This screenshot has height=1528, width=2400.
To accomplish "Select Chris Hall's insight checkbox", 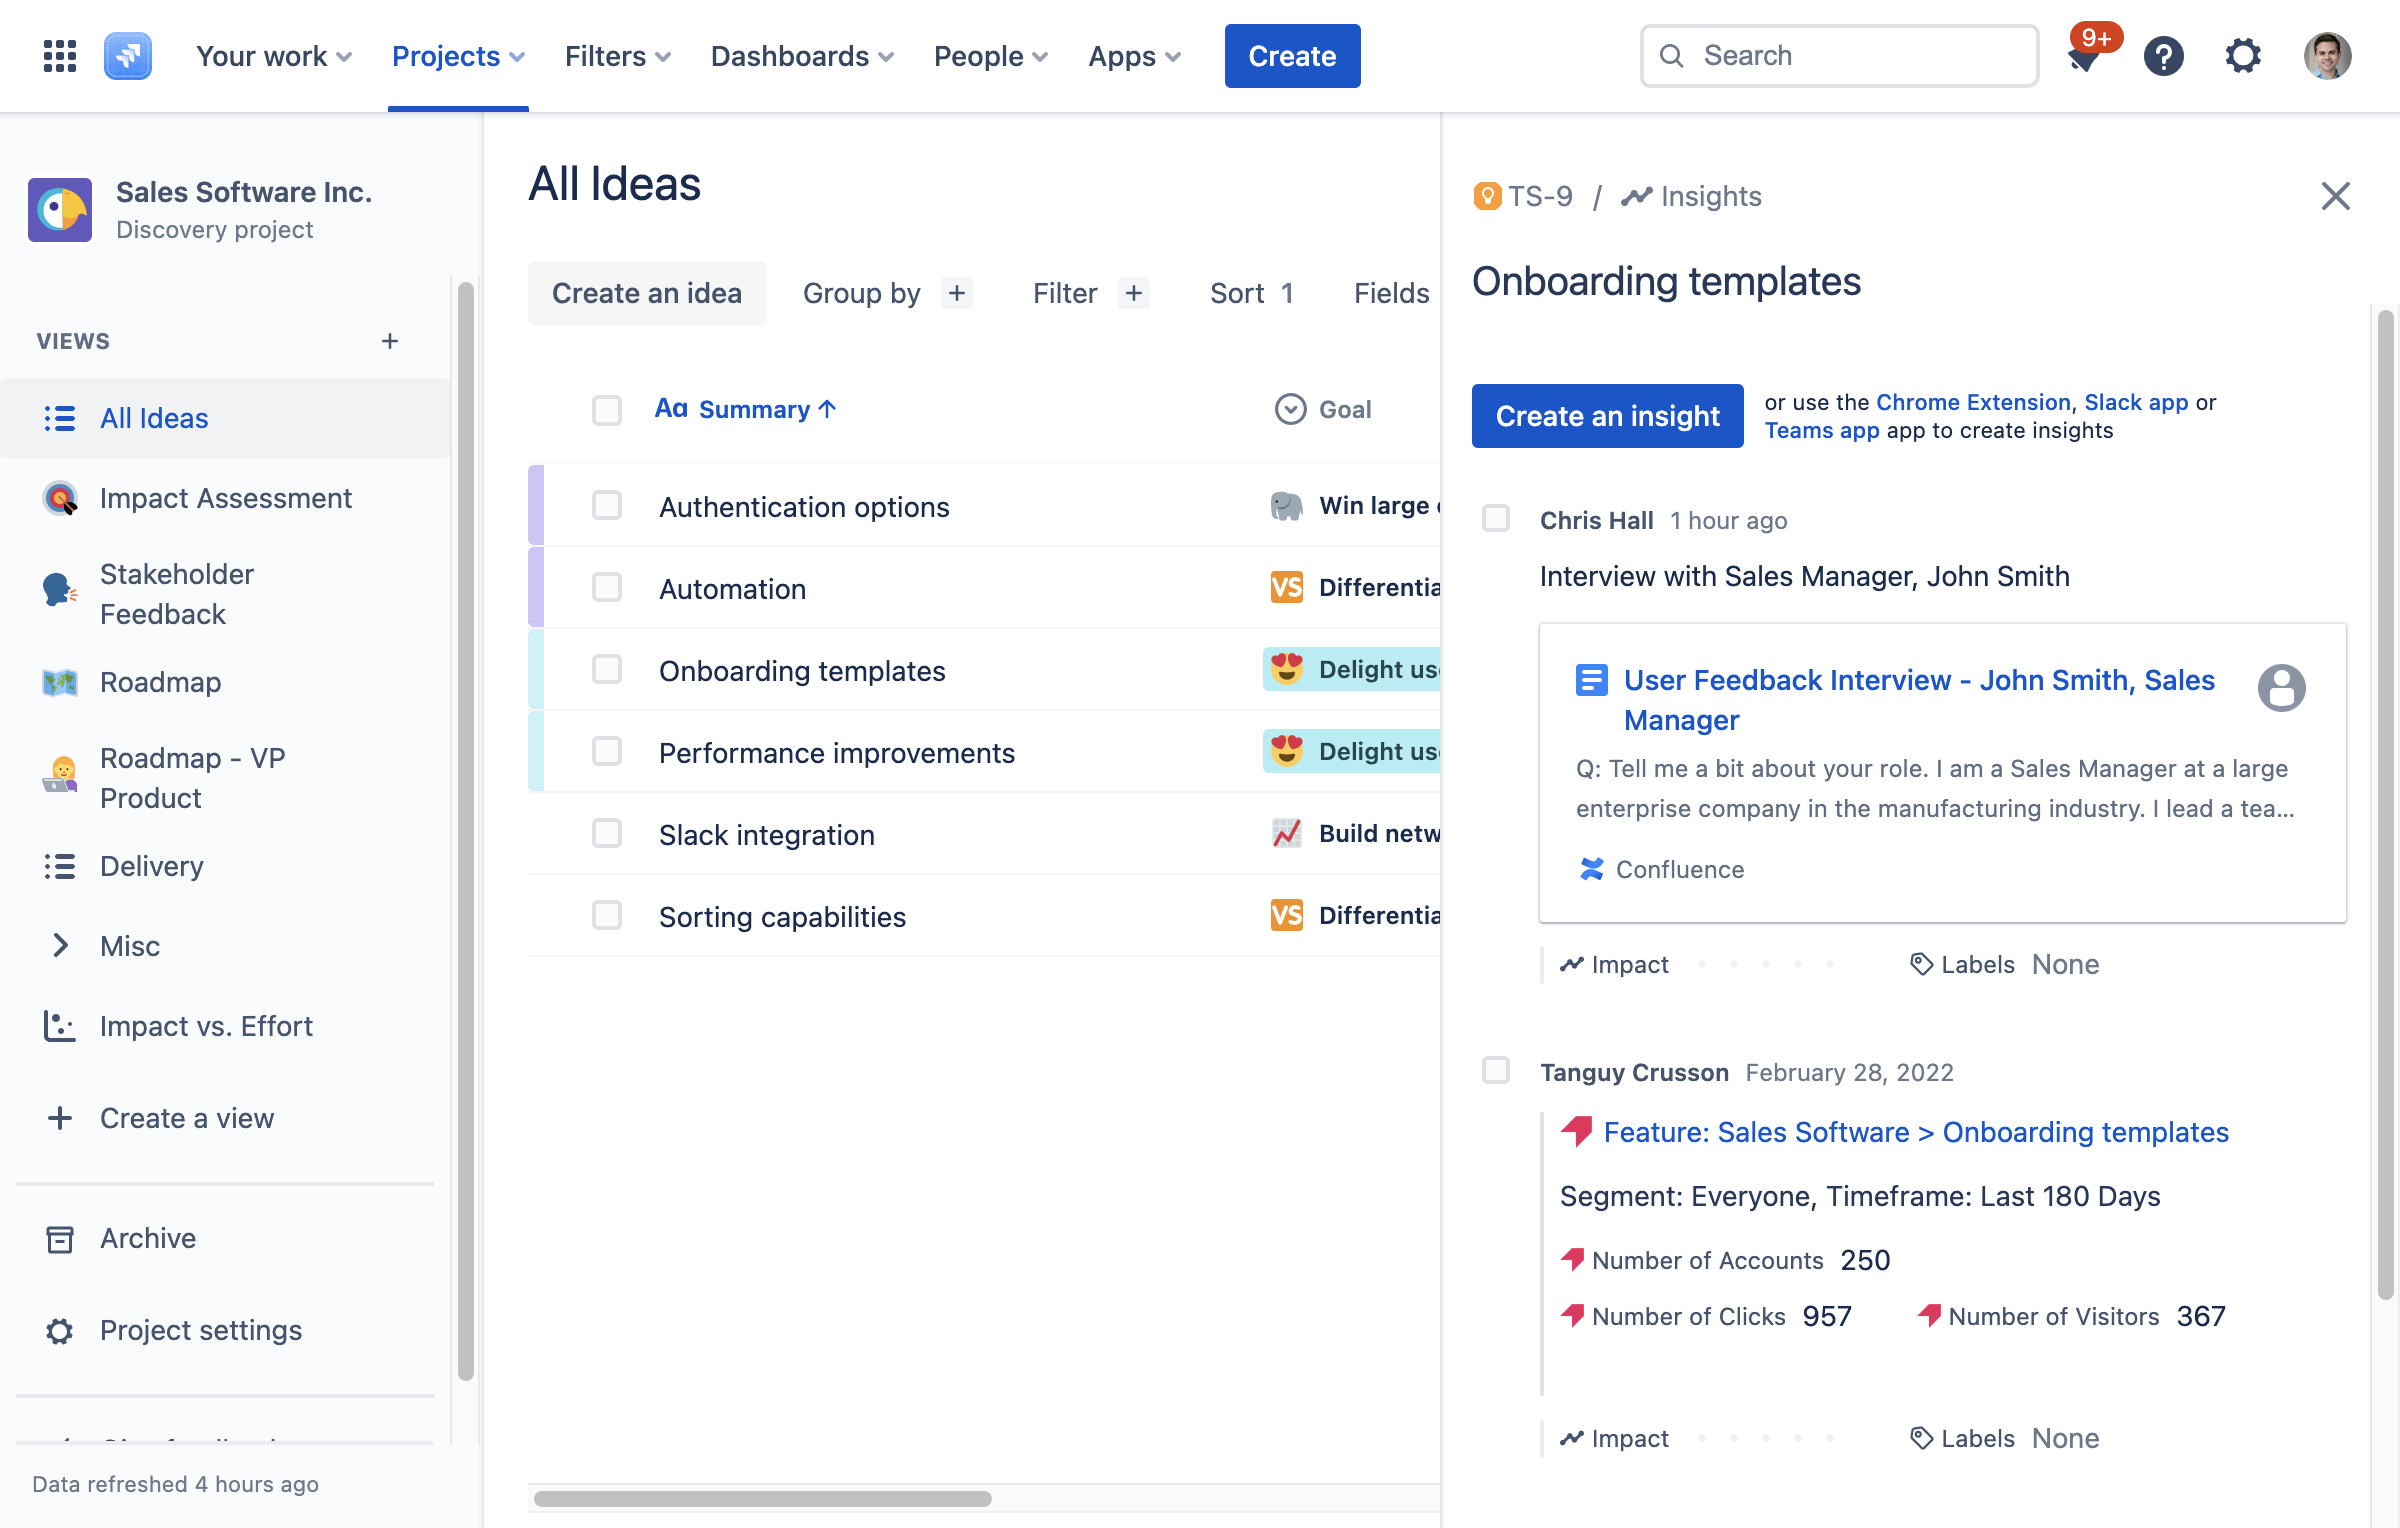I will click(x=1496, y=519).
